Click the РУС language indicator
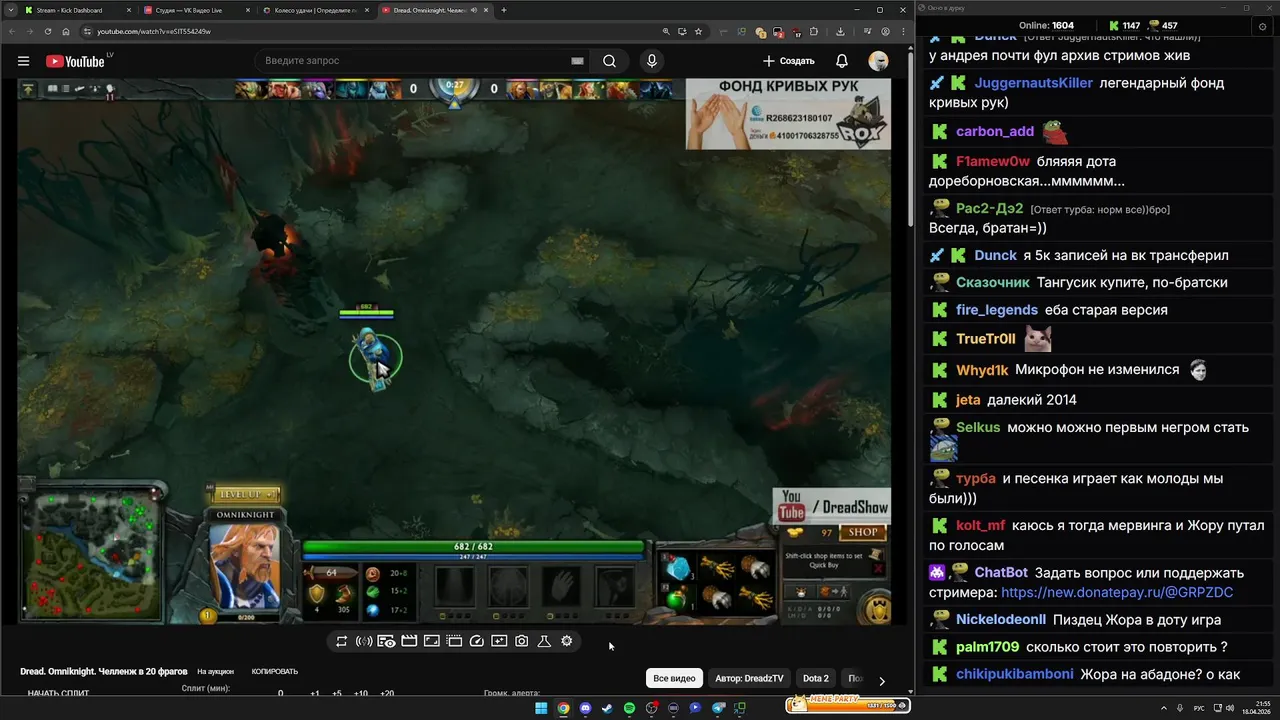 tap(1199, 708)
